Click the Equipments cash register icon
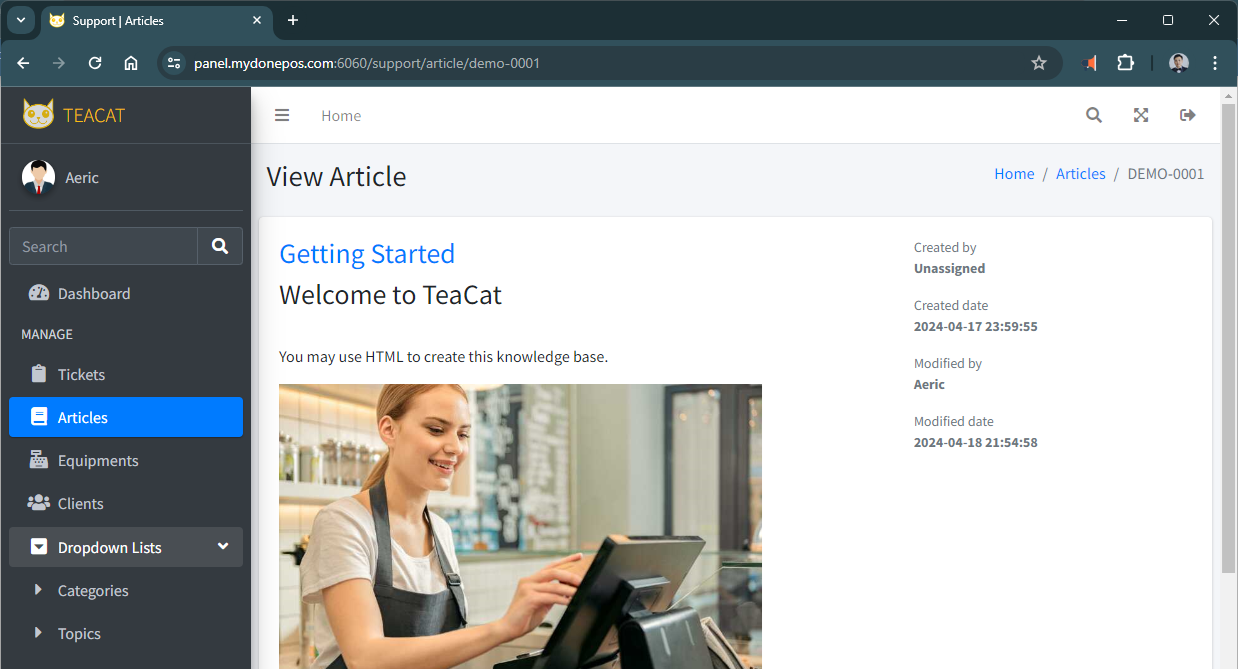The width and height of the screenshot is (1238, 669). pyautogui.click(x=39, y=460)
